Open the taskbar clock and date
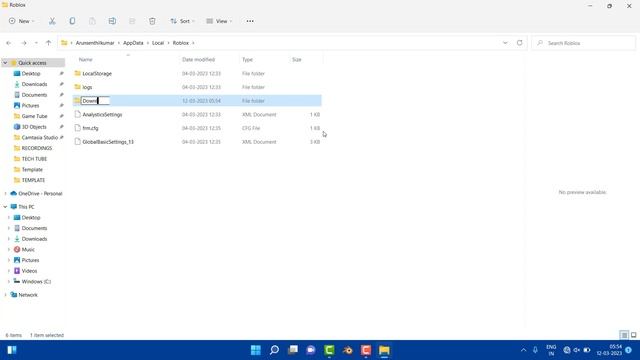 (609, 350)
